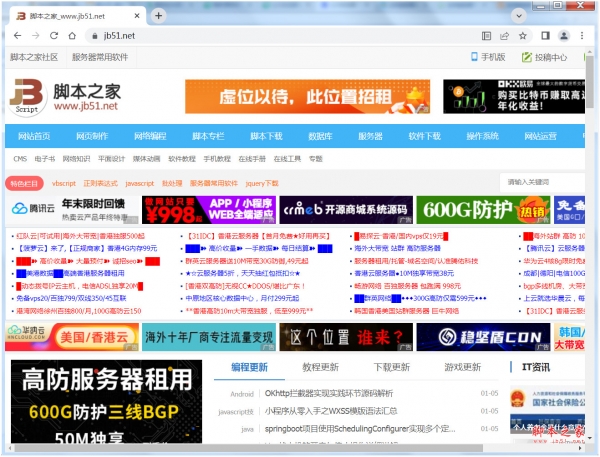Go back using the browser back arrow
Viewport: 600px width, 457px height.
tap(18, 36)
